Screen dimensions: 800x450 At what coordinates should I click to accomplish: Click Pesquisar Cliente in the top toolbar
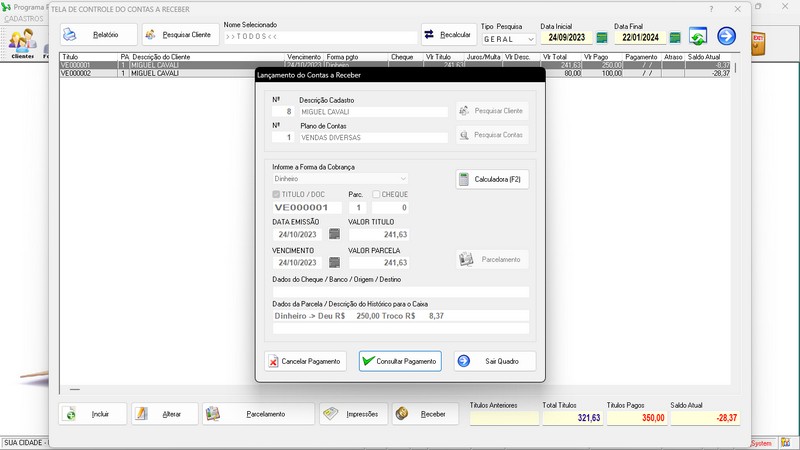(x=180, y=35)
